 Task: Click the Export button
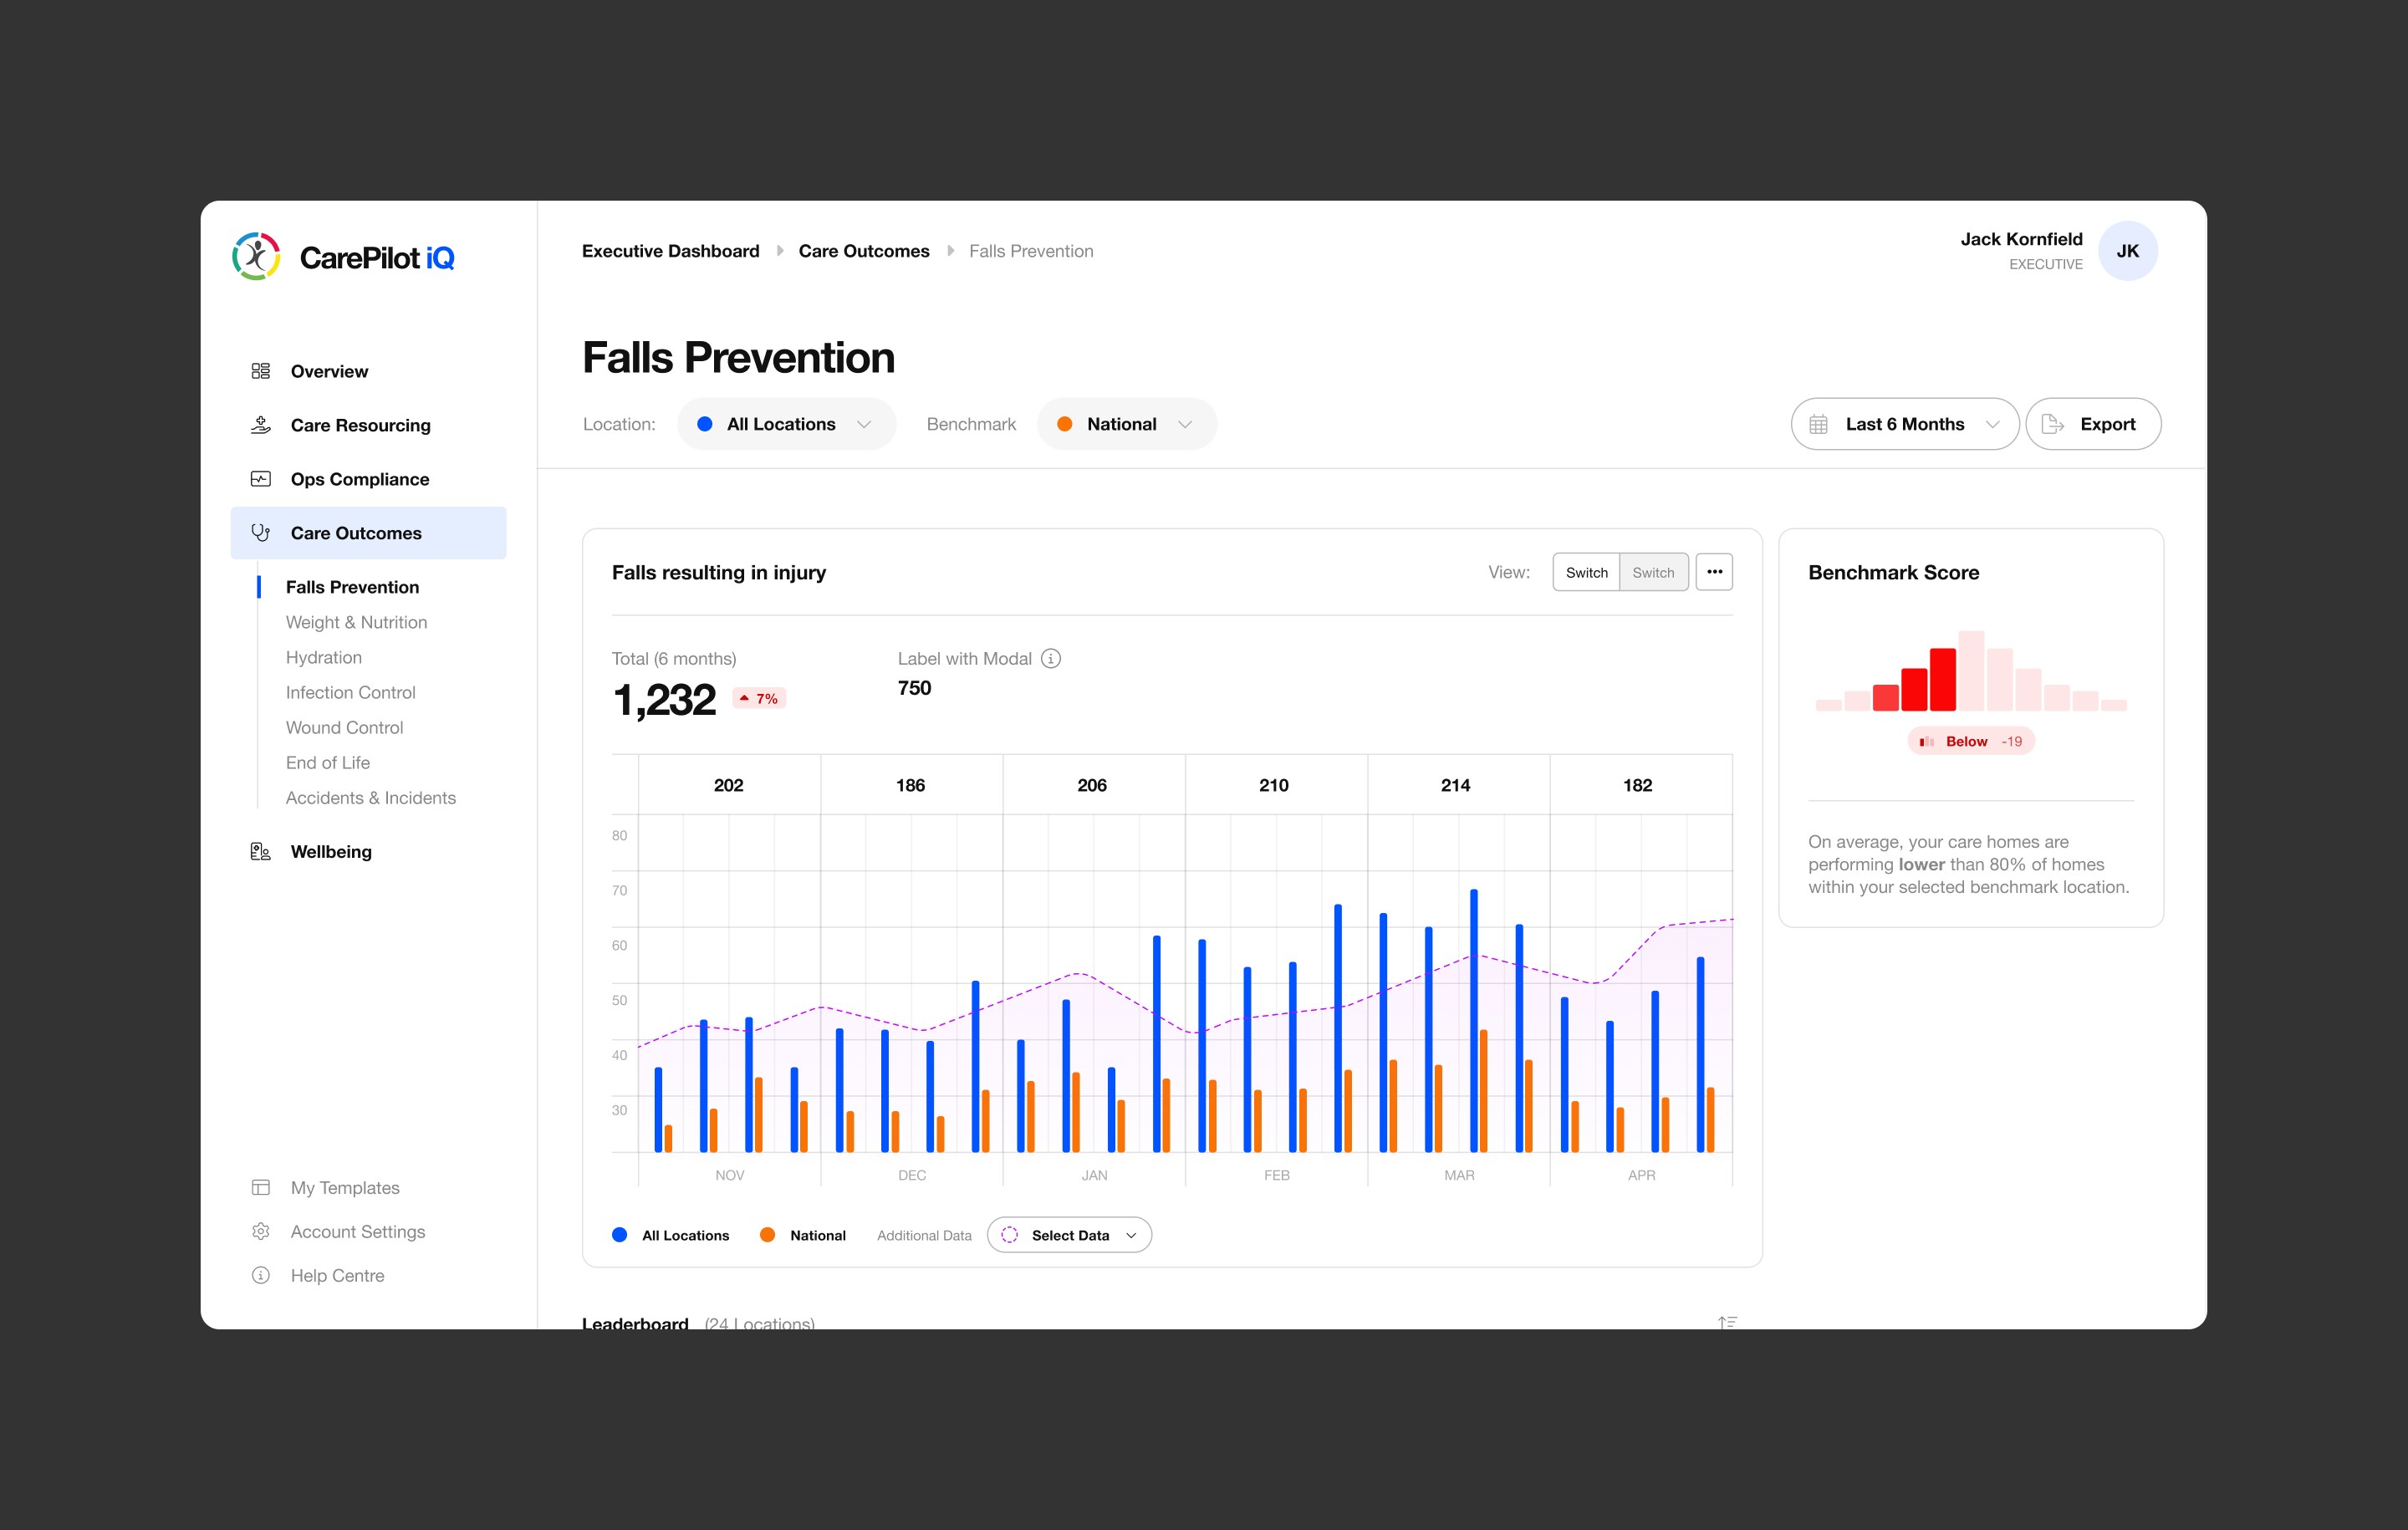(x=2093, y=424)
